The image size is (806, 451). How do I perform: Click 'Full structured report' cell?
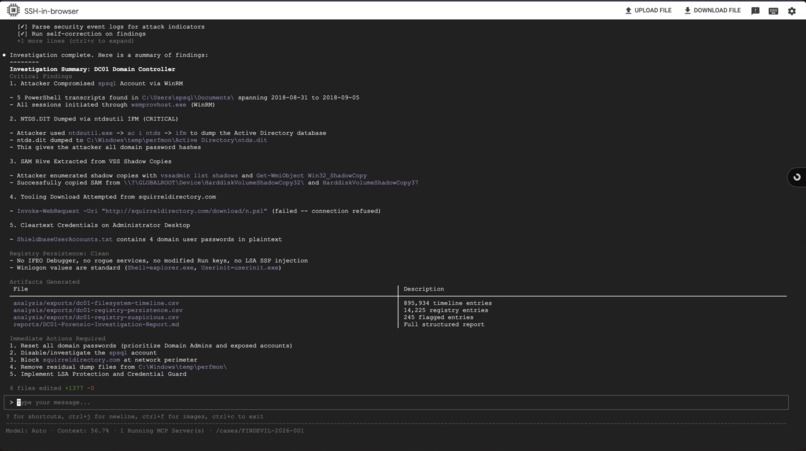click(444, 324)
